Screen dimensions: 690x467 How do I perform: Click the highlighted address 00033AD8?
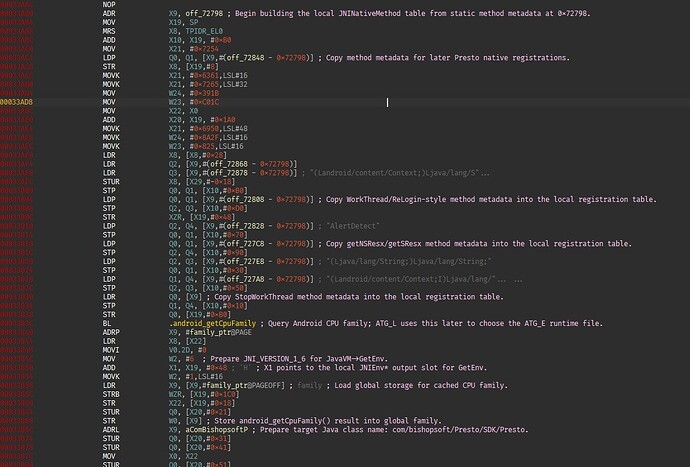[x=16, y=102]
